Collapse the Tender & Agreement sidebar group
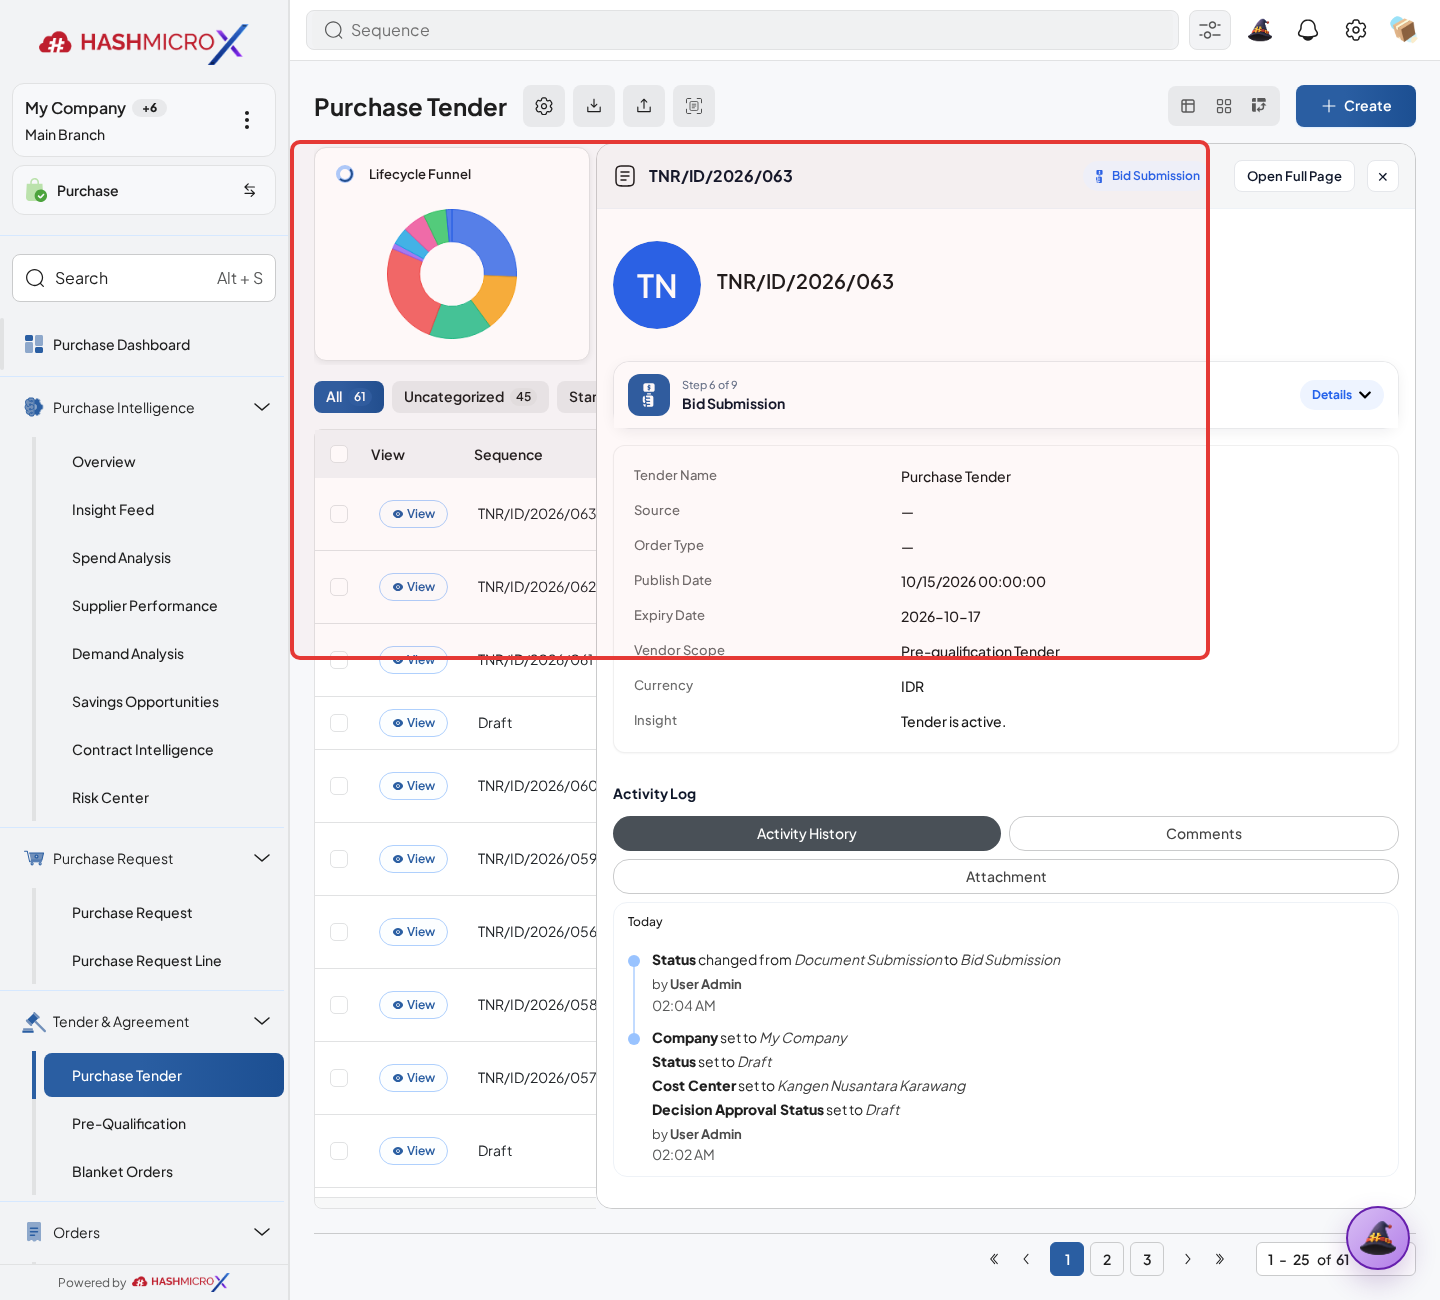Viewport: 1440px width, 1300px height. [262, 1021]
